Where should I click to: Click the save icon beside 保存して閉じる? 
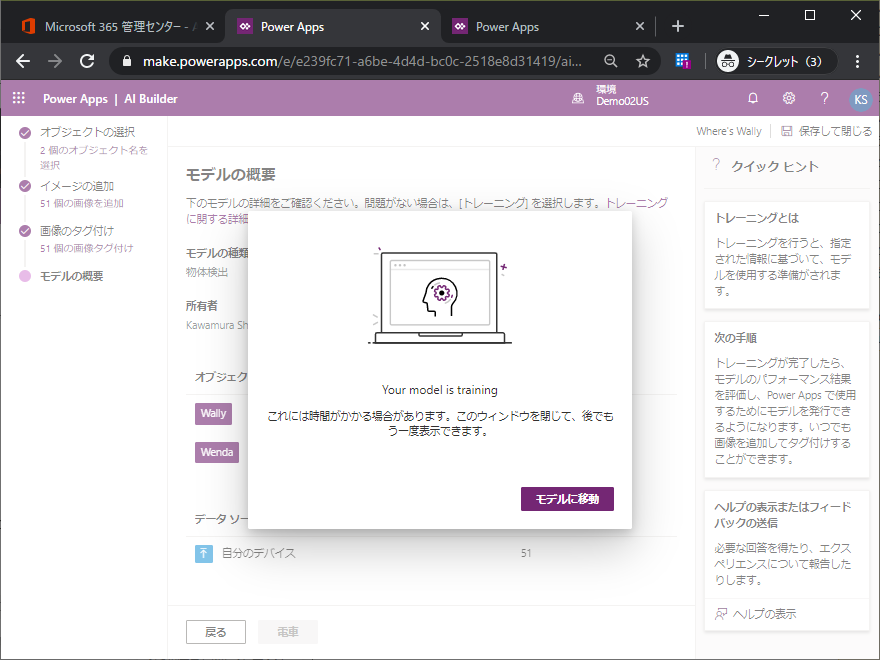[x=787, y=131]
